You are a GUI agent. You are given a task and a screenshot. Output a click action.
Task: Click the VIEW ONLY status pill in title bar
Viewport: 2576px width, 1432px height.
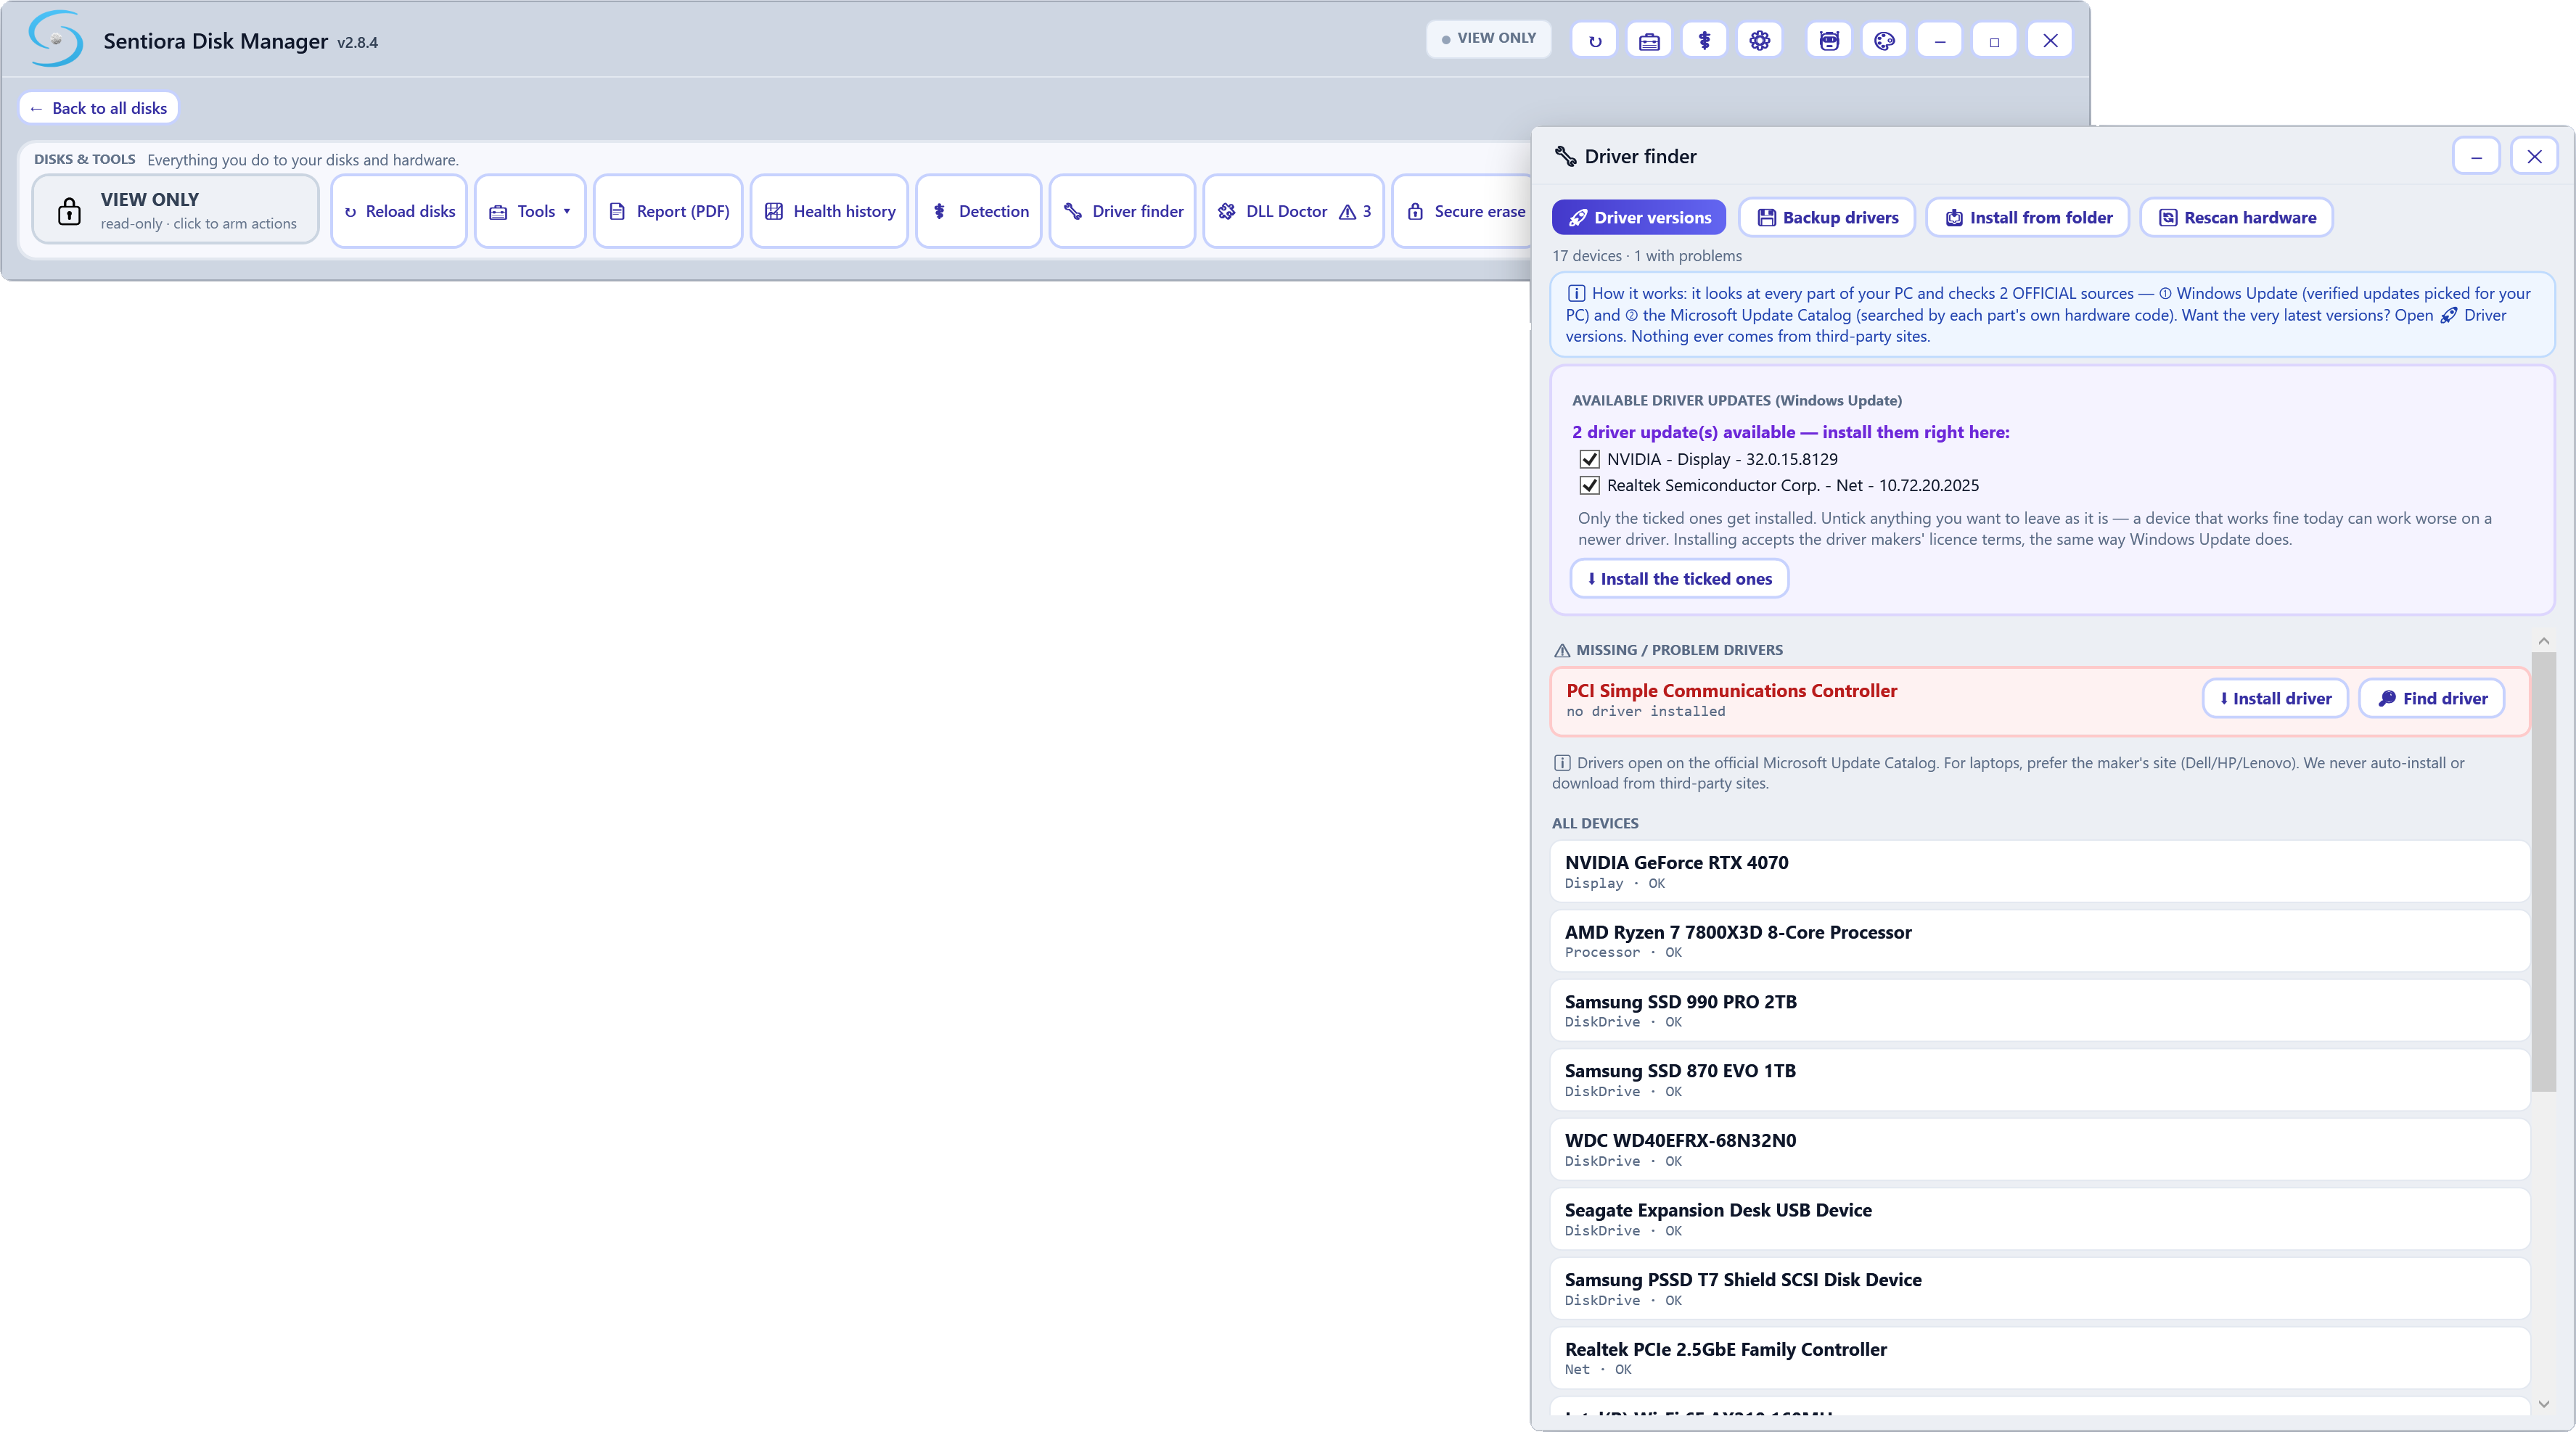(x=1488, y=38)
